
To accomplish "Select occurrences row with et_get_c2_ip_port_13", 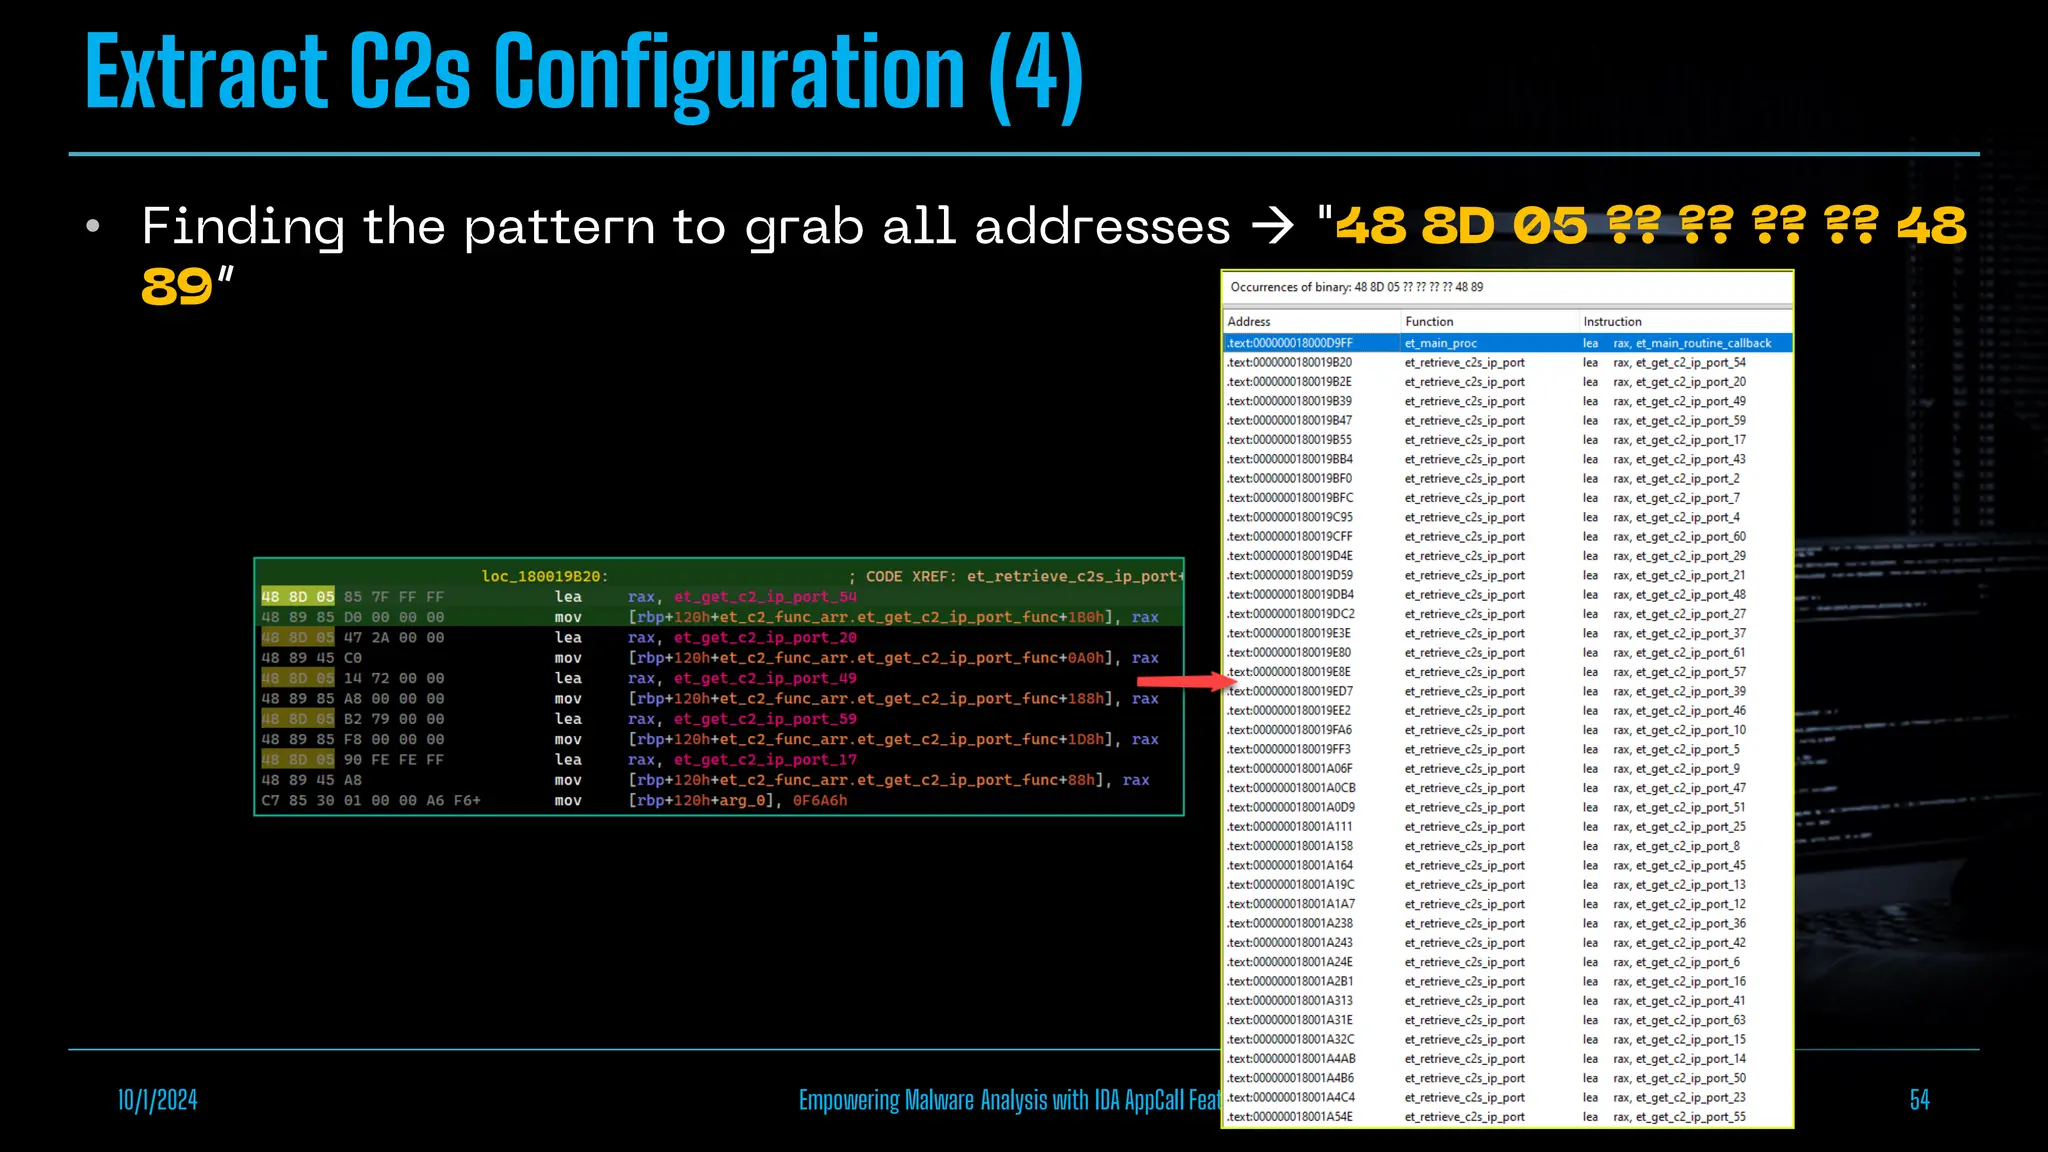I will [1508, 885].
